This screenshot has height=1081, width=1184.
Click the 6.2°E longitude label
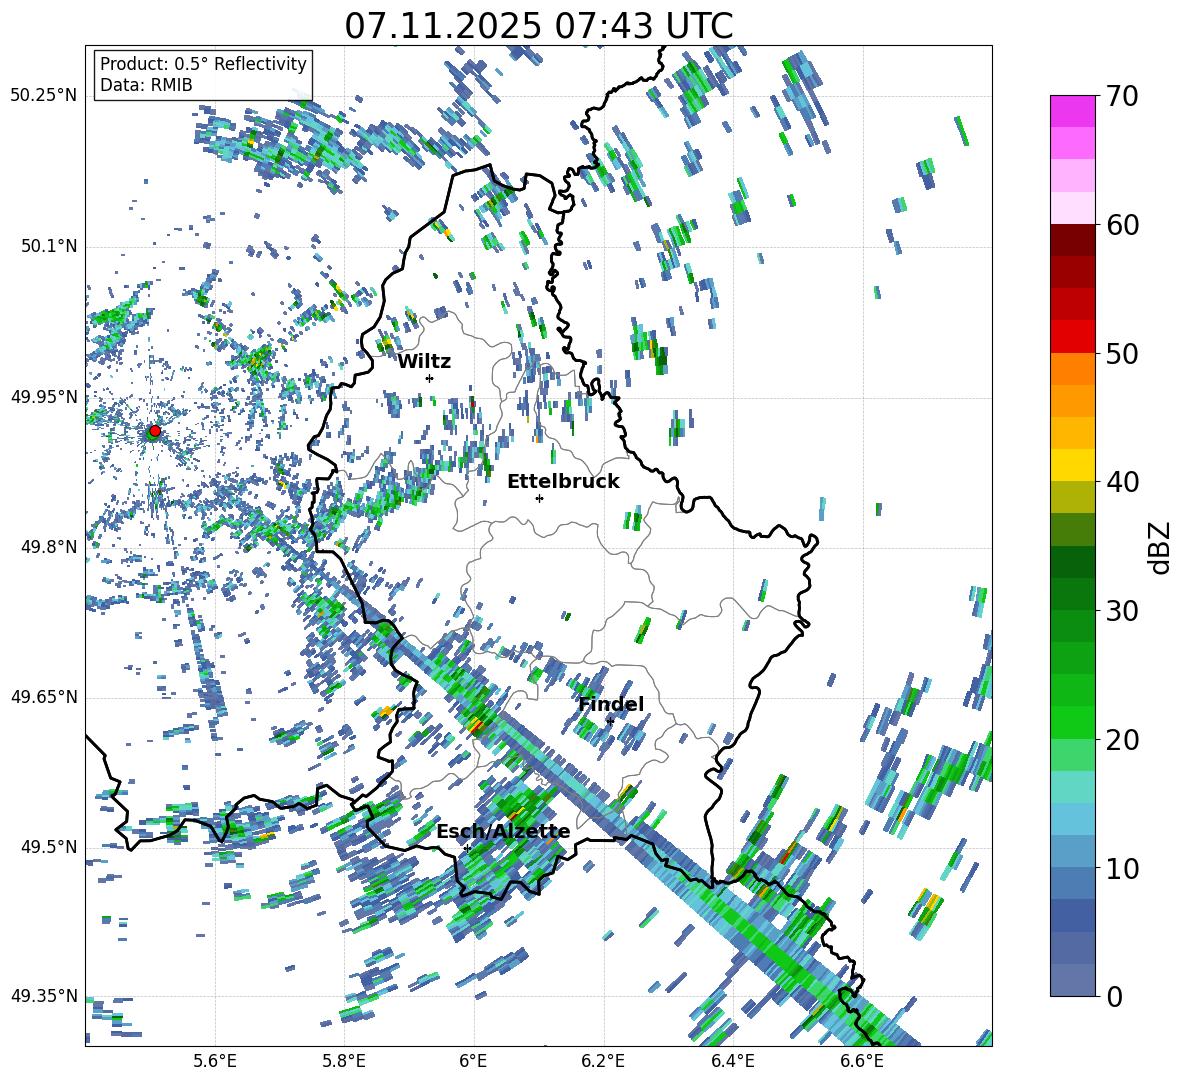point(603,1061)
